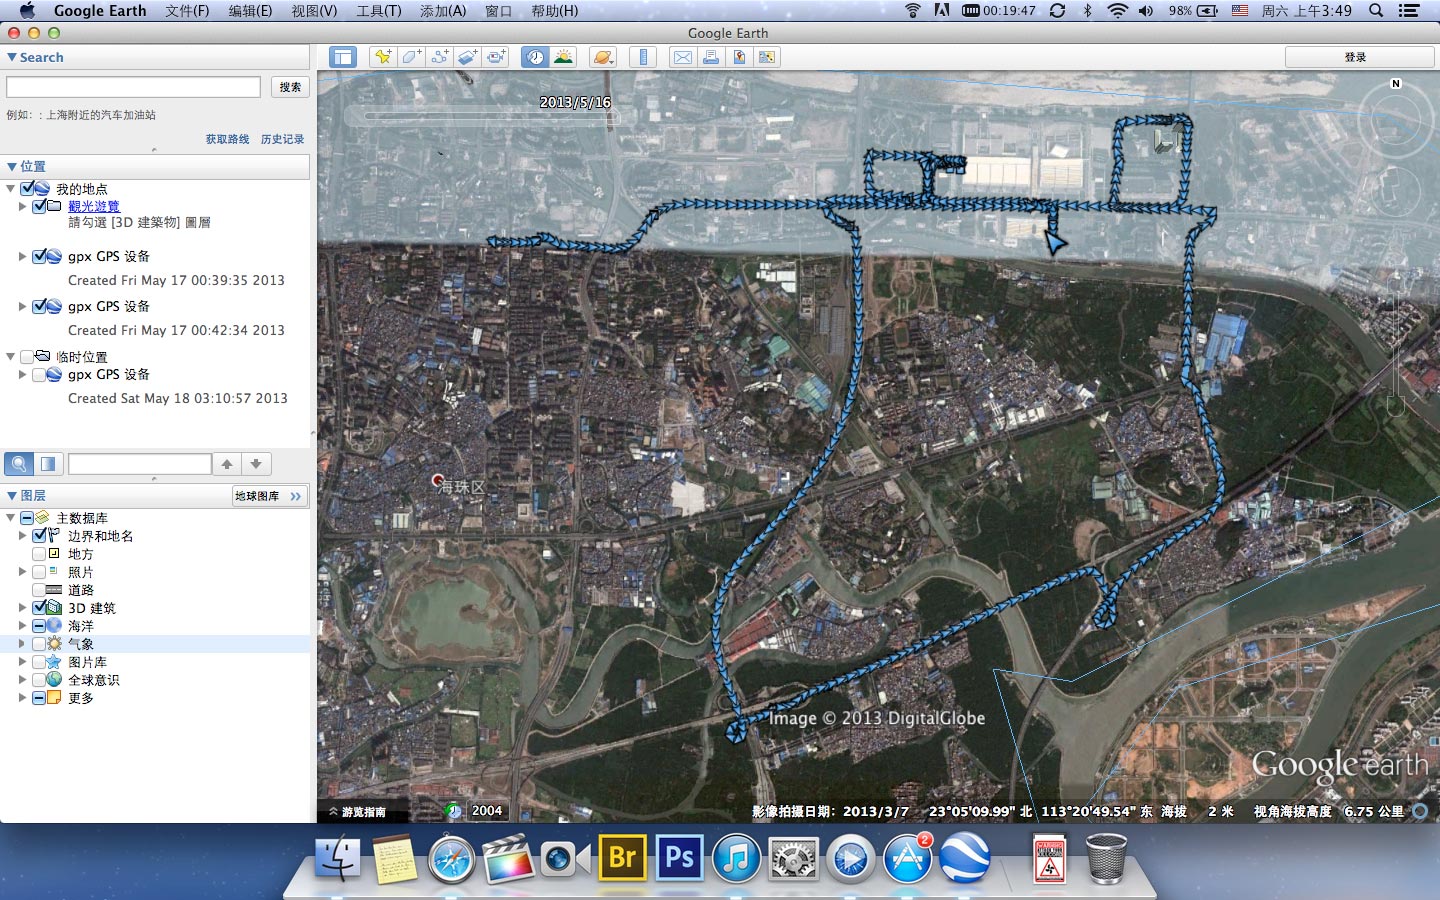
Task: Click the Print toolbar icon
Action: point(711,57)
